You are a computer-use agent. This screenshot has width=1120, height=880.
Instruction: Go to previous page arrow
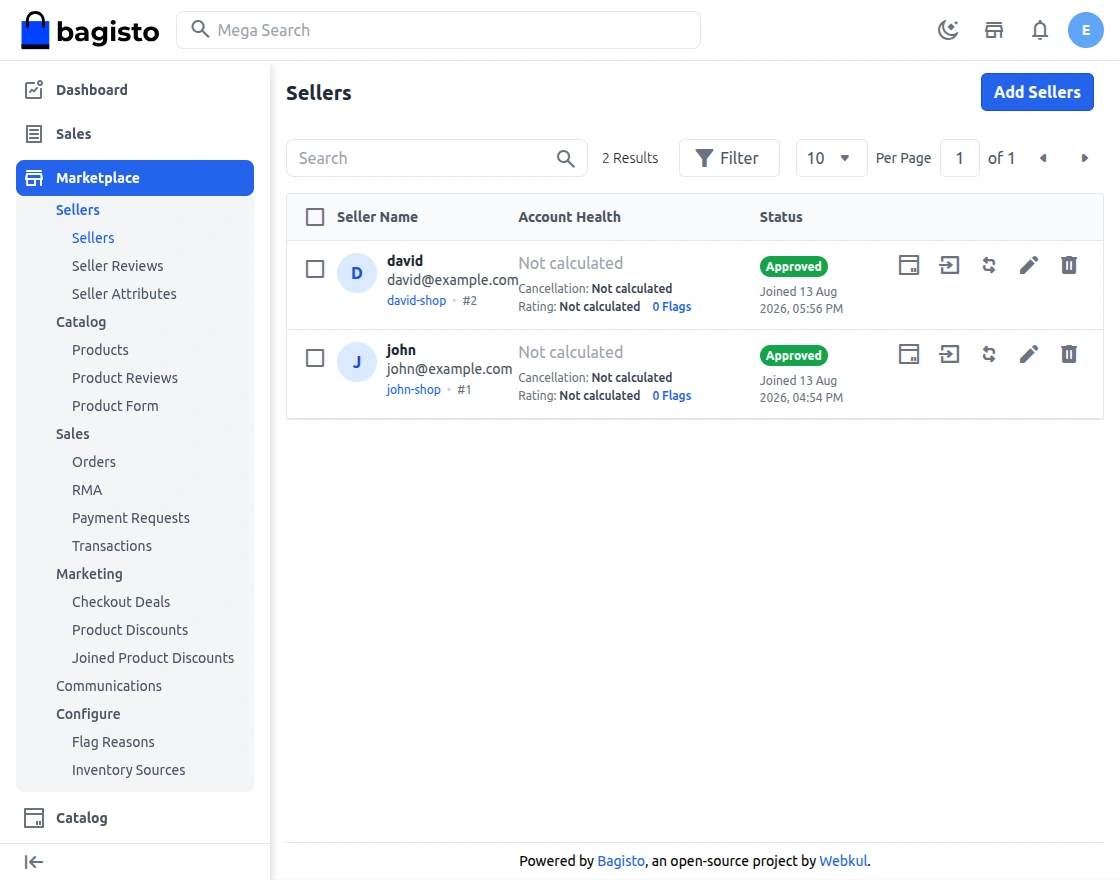tap(1043, 158)
